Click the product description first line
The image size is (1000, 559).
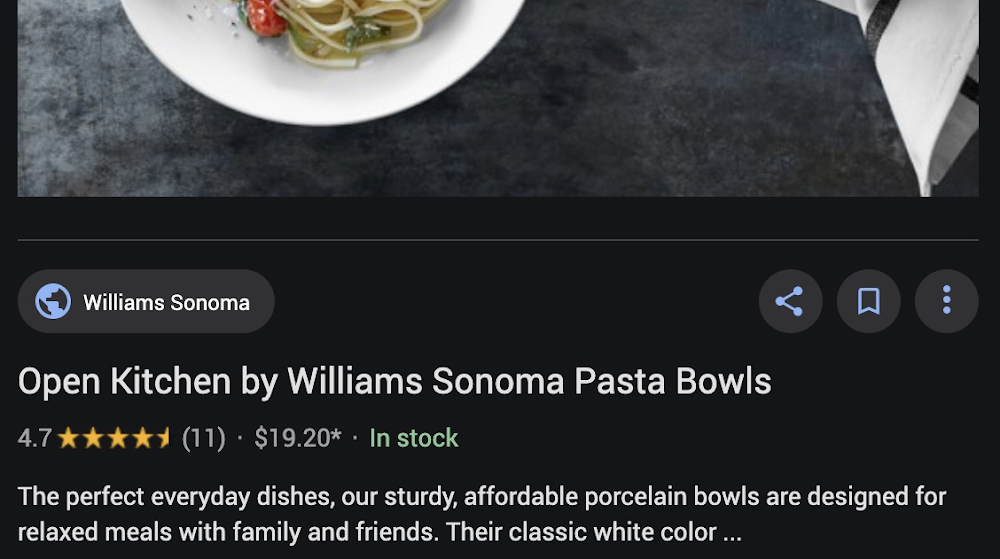tap(481, 497)
